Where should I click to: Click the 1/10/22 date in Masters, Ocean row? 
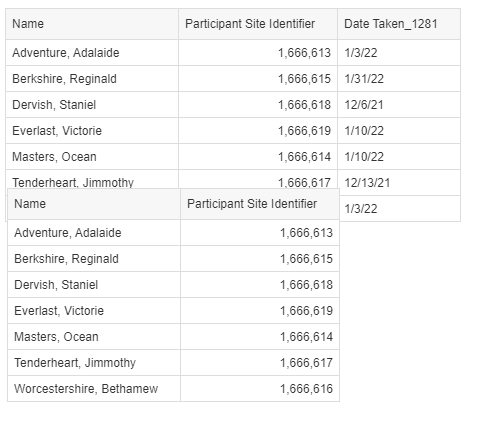tap(399, 157)
